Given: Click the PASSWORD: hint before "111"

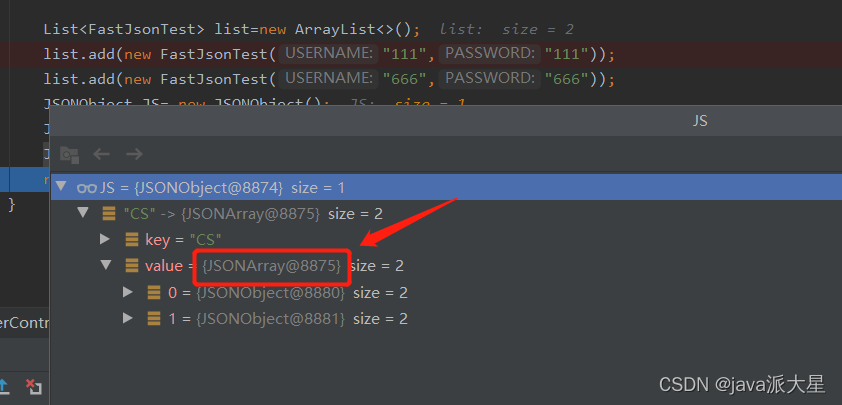Looking at the screenshot, I should (489, 54).
